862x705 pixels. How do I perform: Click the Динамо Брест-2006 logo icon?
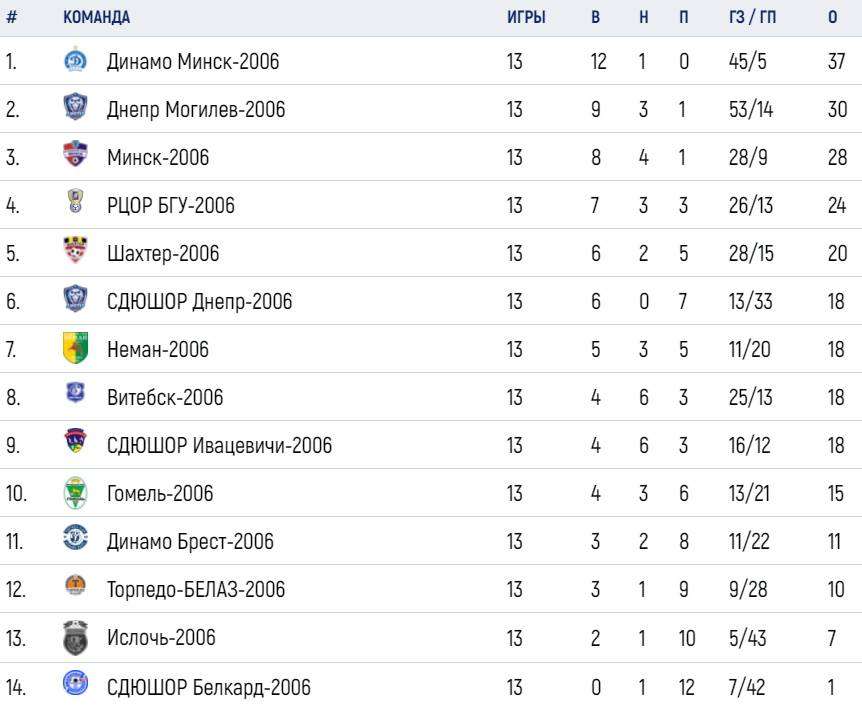tap(75, 537)
